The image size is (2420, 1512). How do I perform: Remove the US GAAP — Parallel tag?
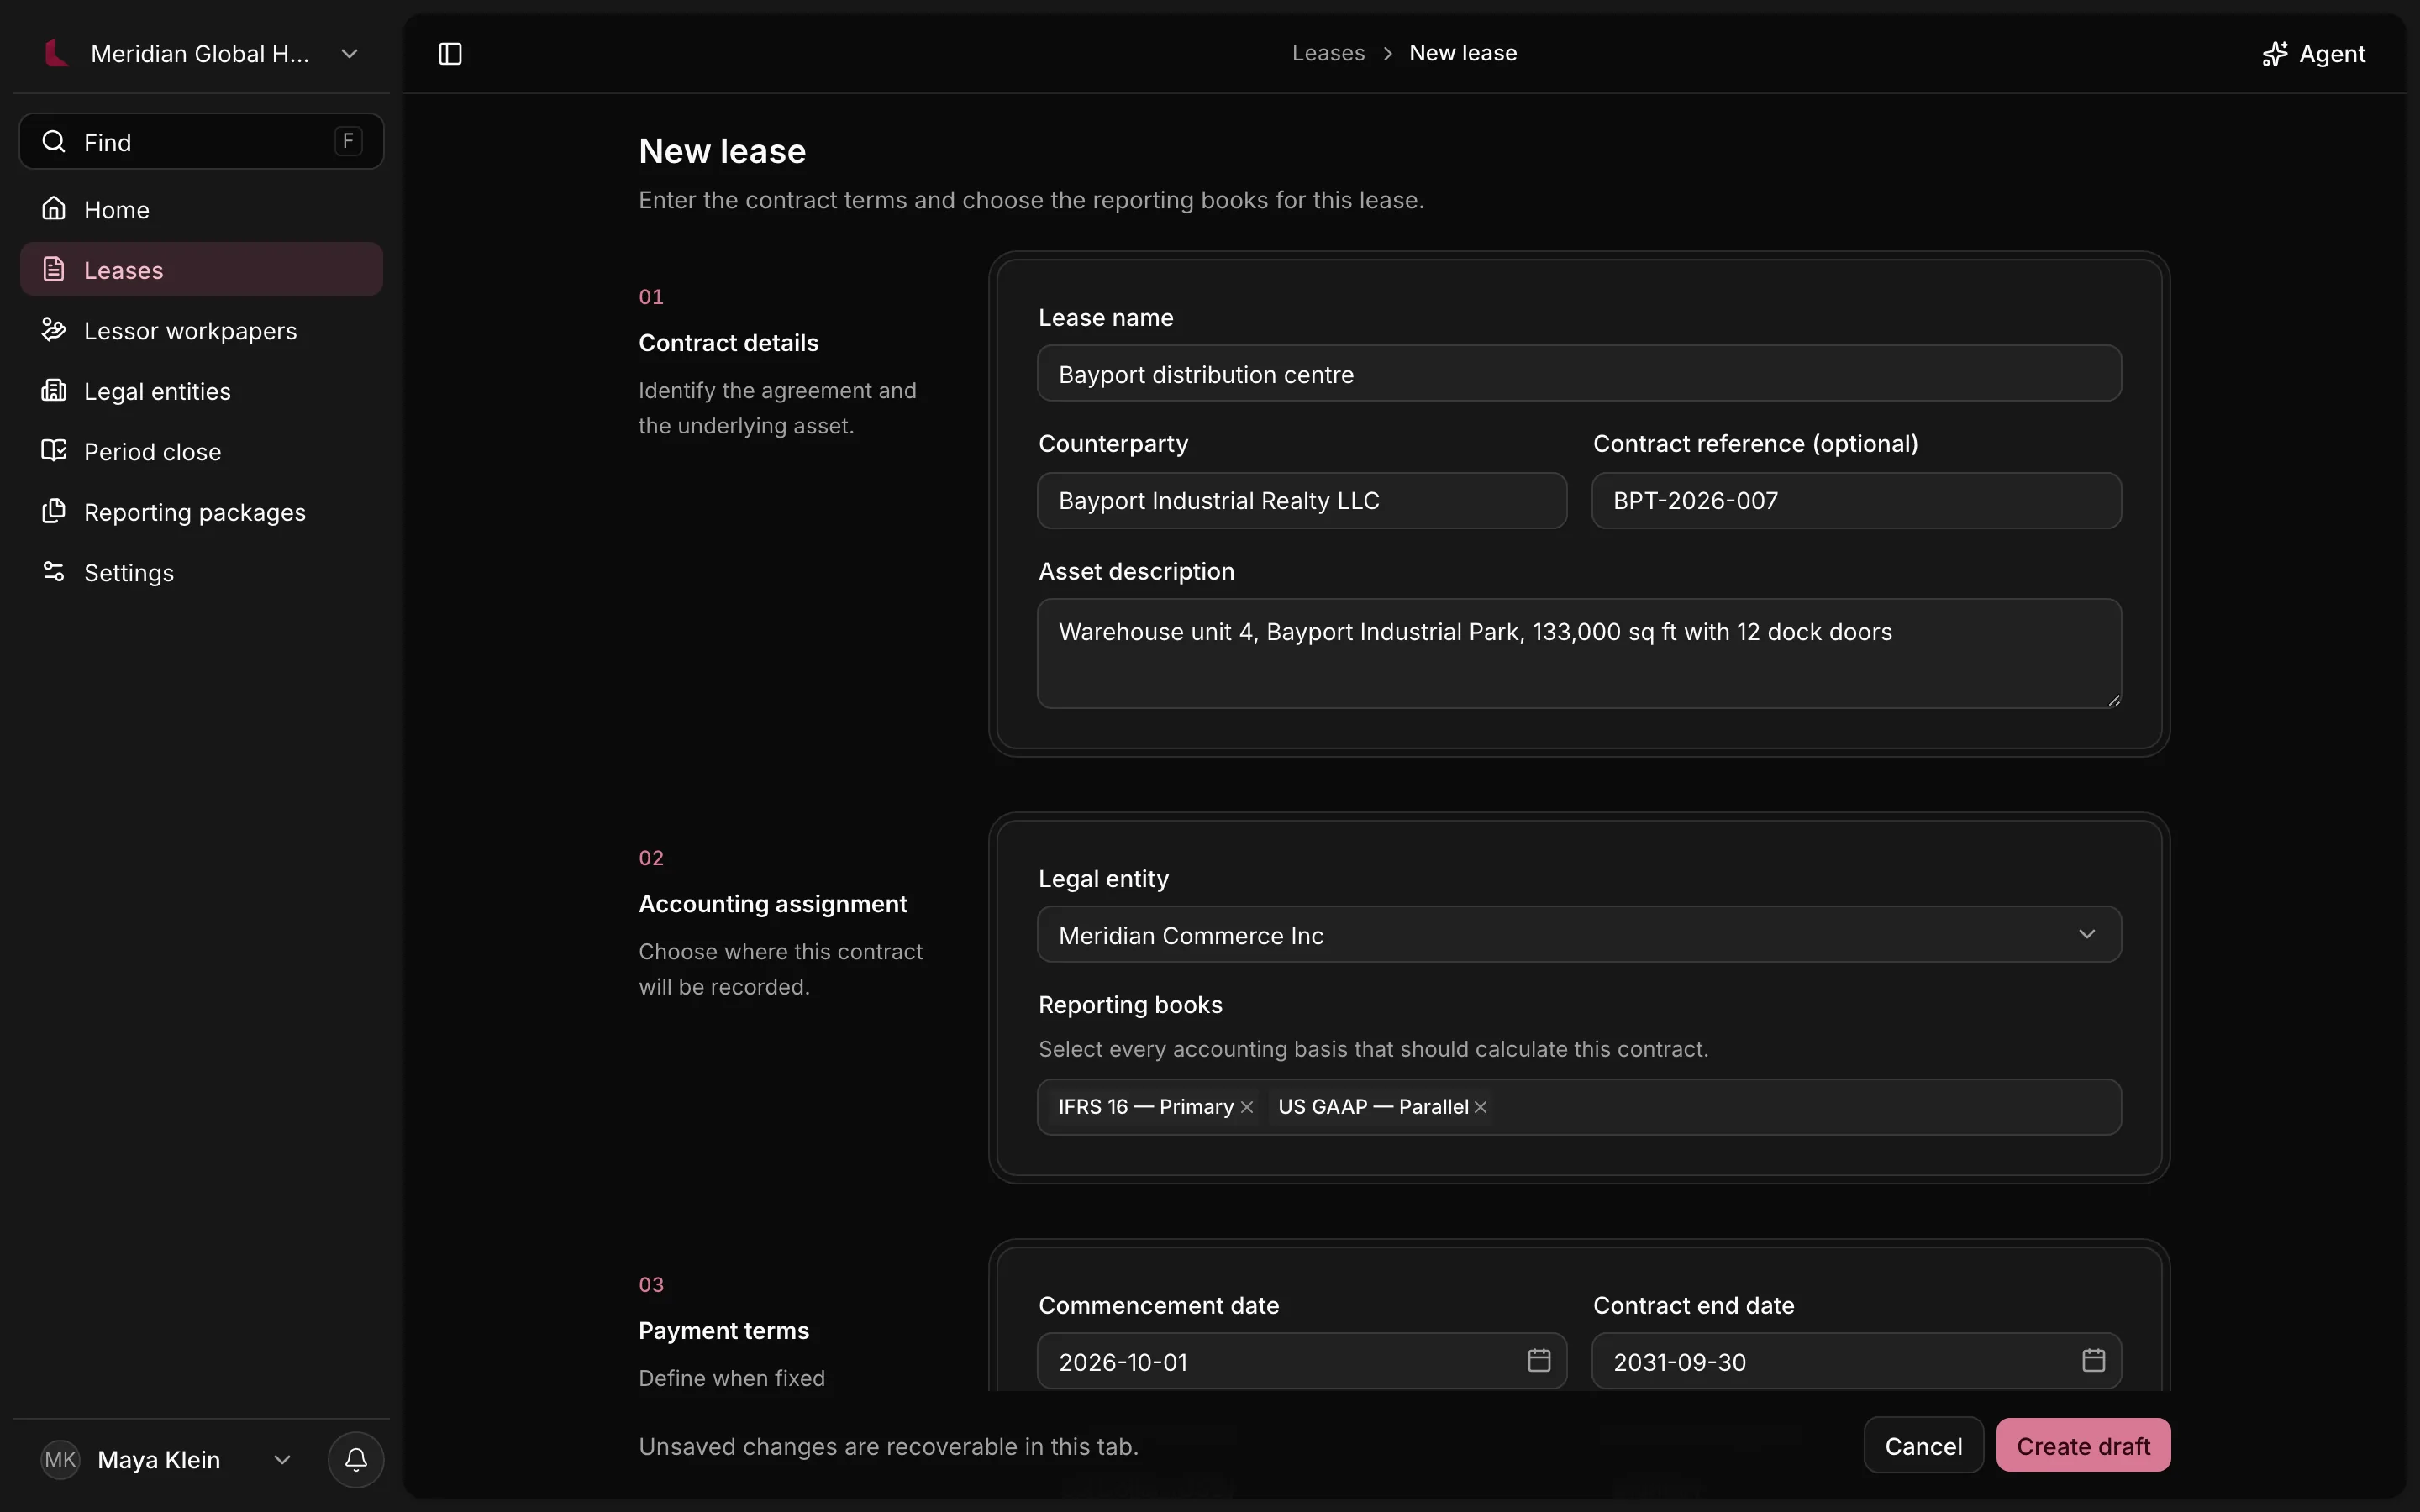point(1480,1107)
